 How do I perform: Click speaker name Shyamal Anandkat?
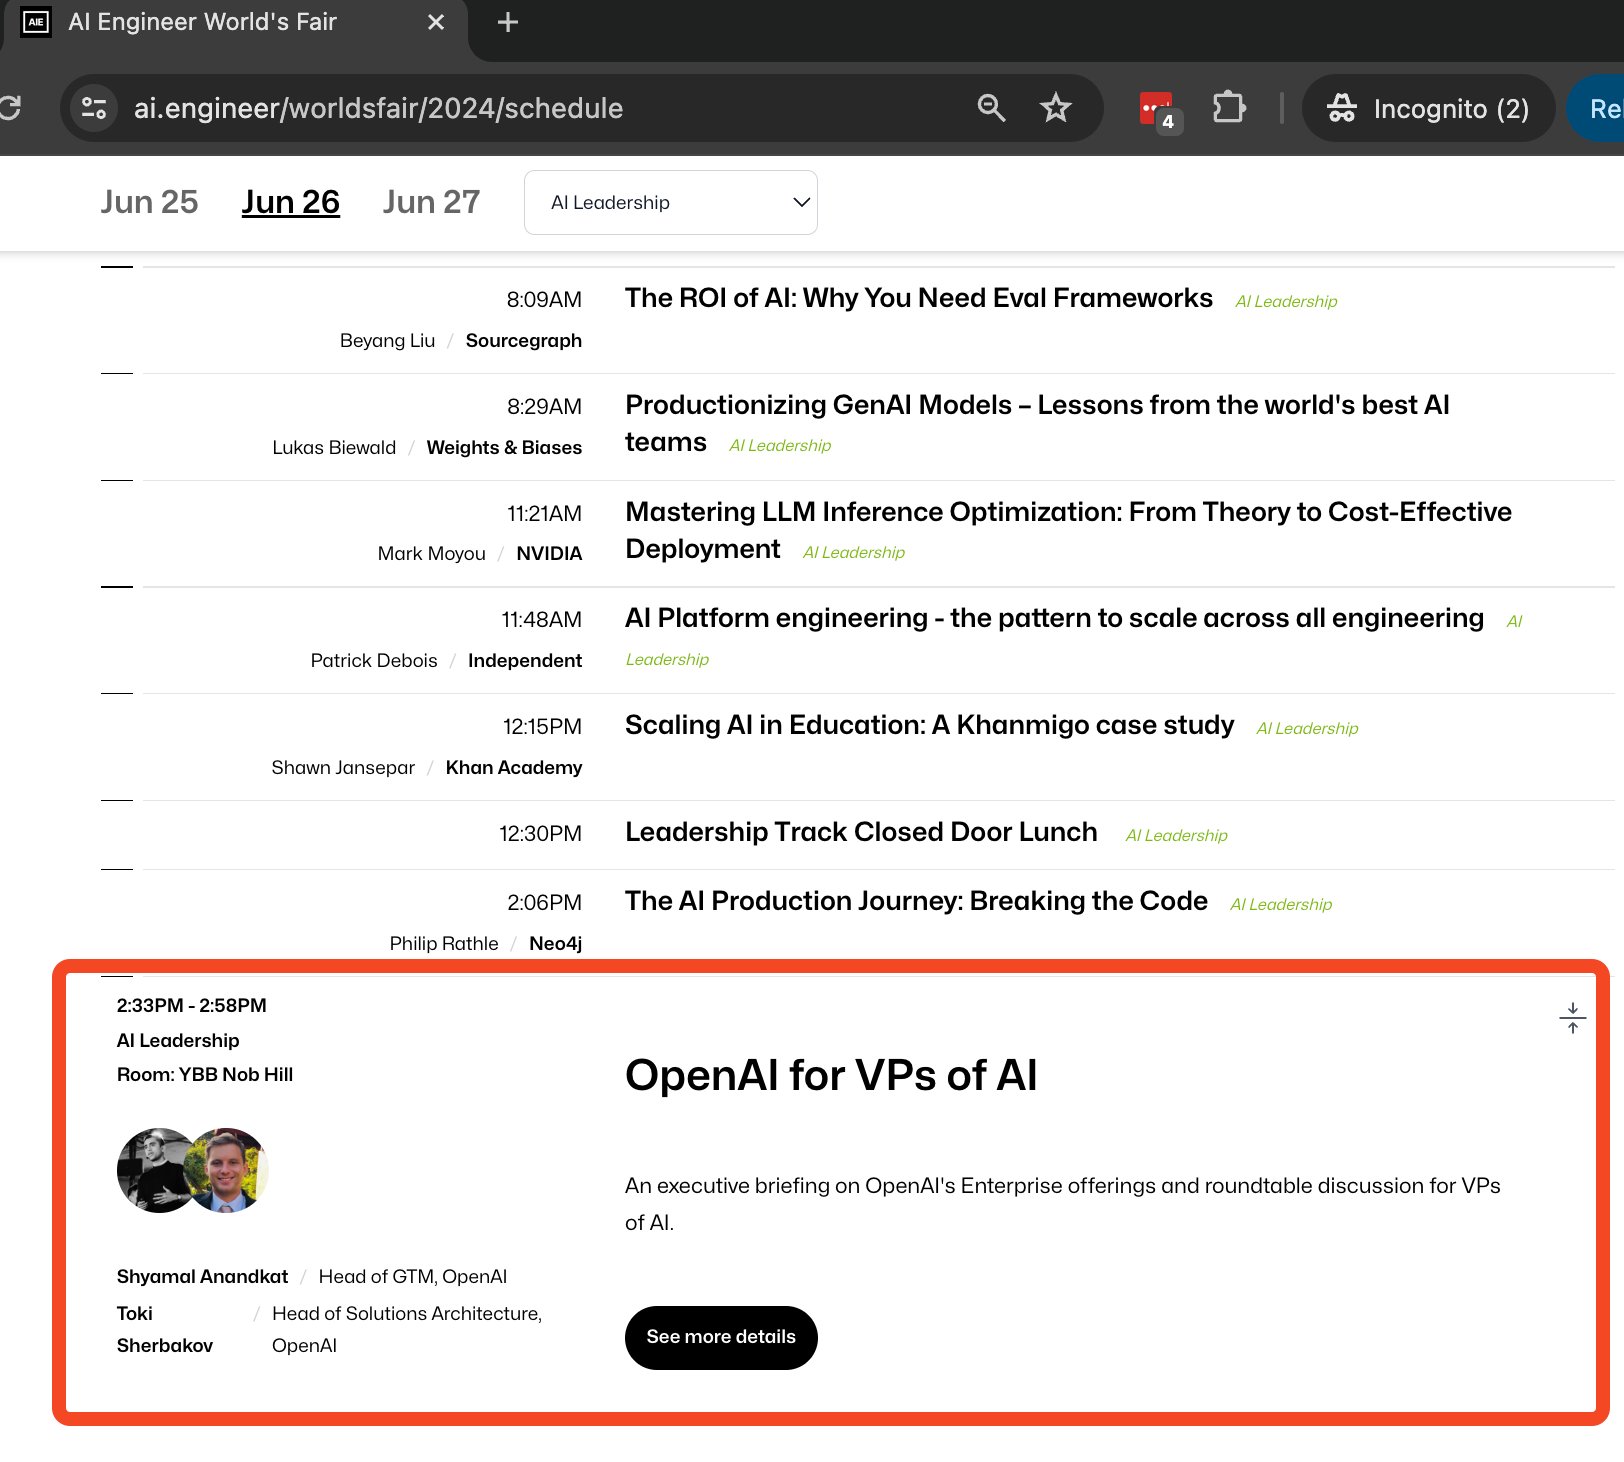click(202, 1277)
